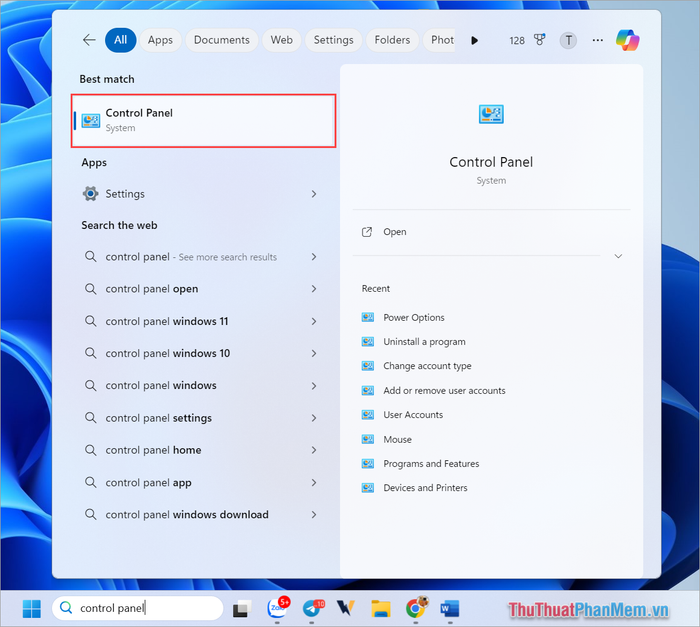This screenshot has width=700, height=627.
Task: Open Google Chrome from the taskbar
Action: 417,608
